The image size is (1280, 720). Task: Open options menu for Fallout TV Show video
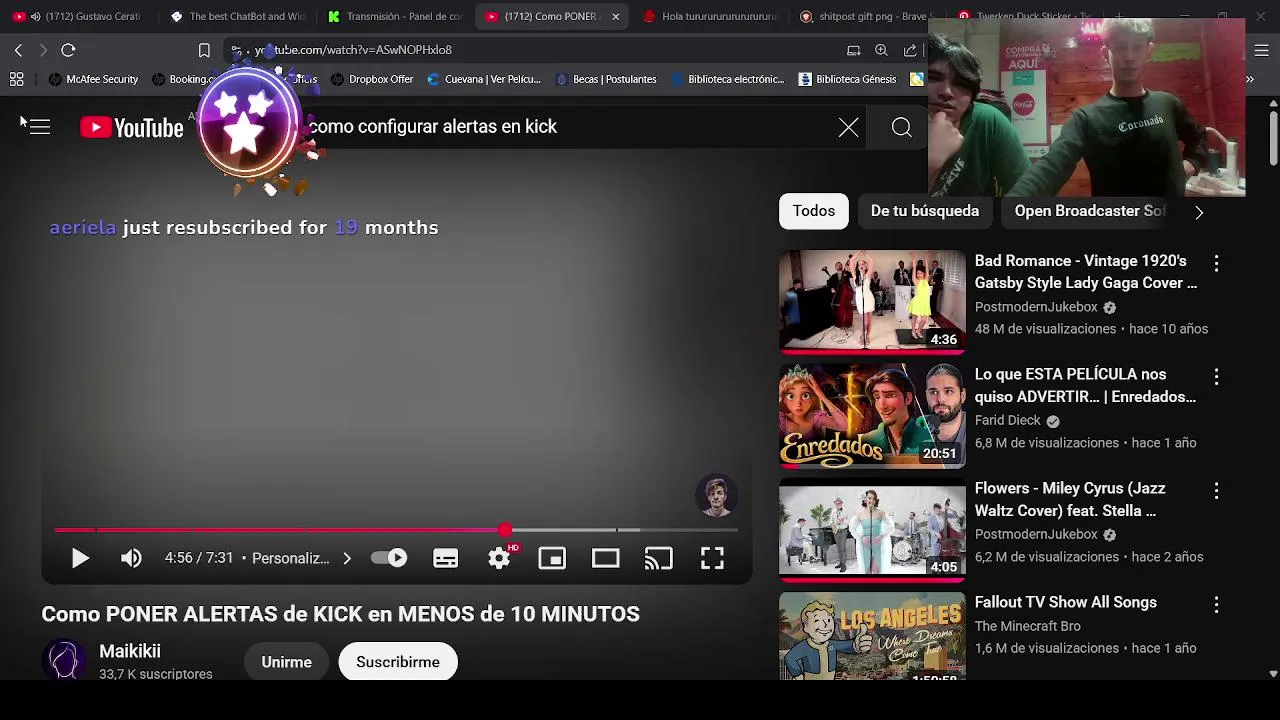(x=1216, y=605)
